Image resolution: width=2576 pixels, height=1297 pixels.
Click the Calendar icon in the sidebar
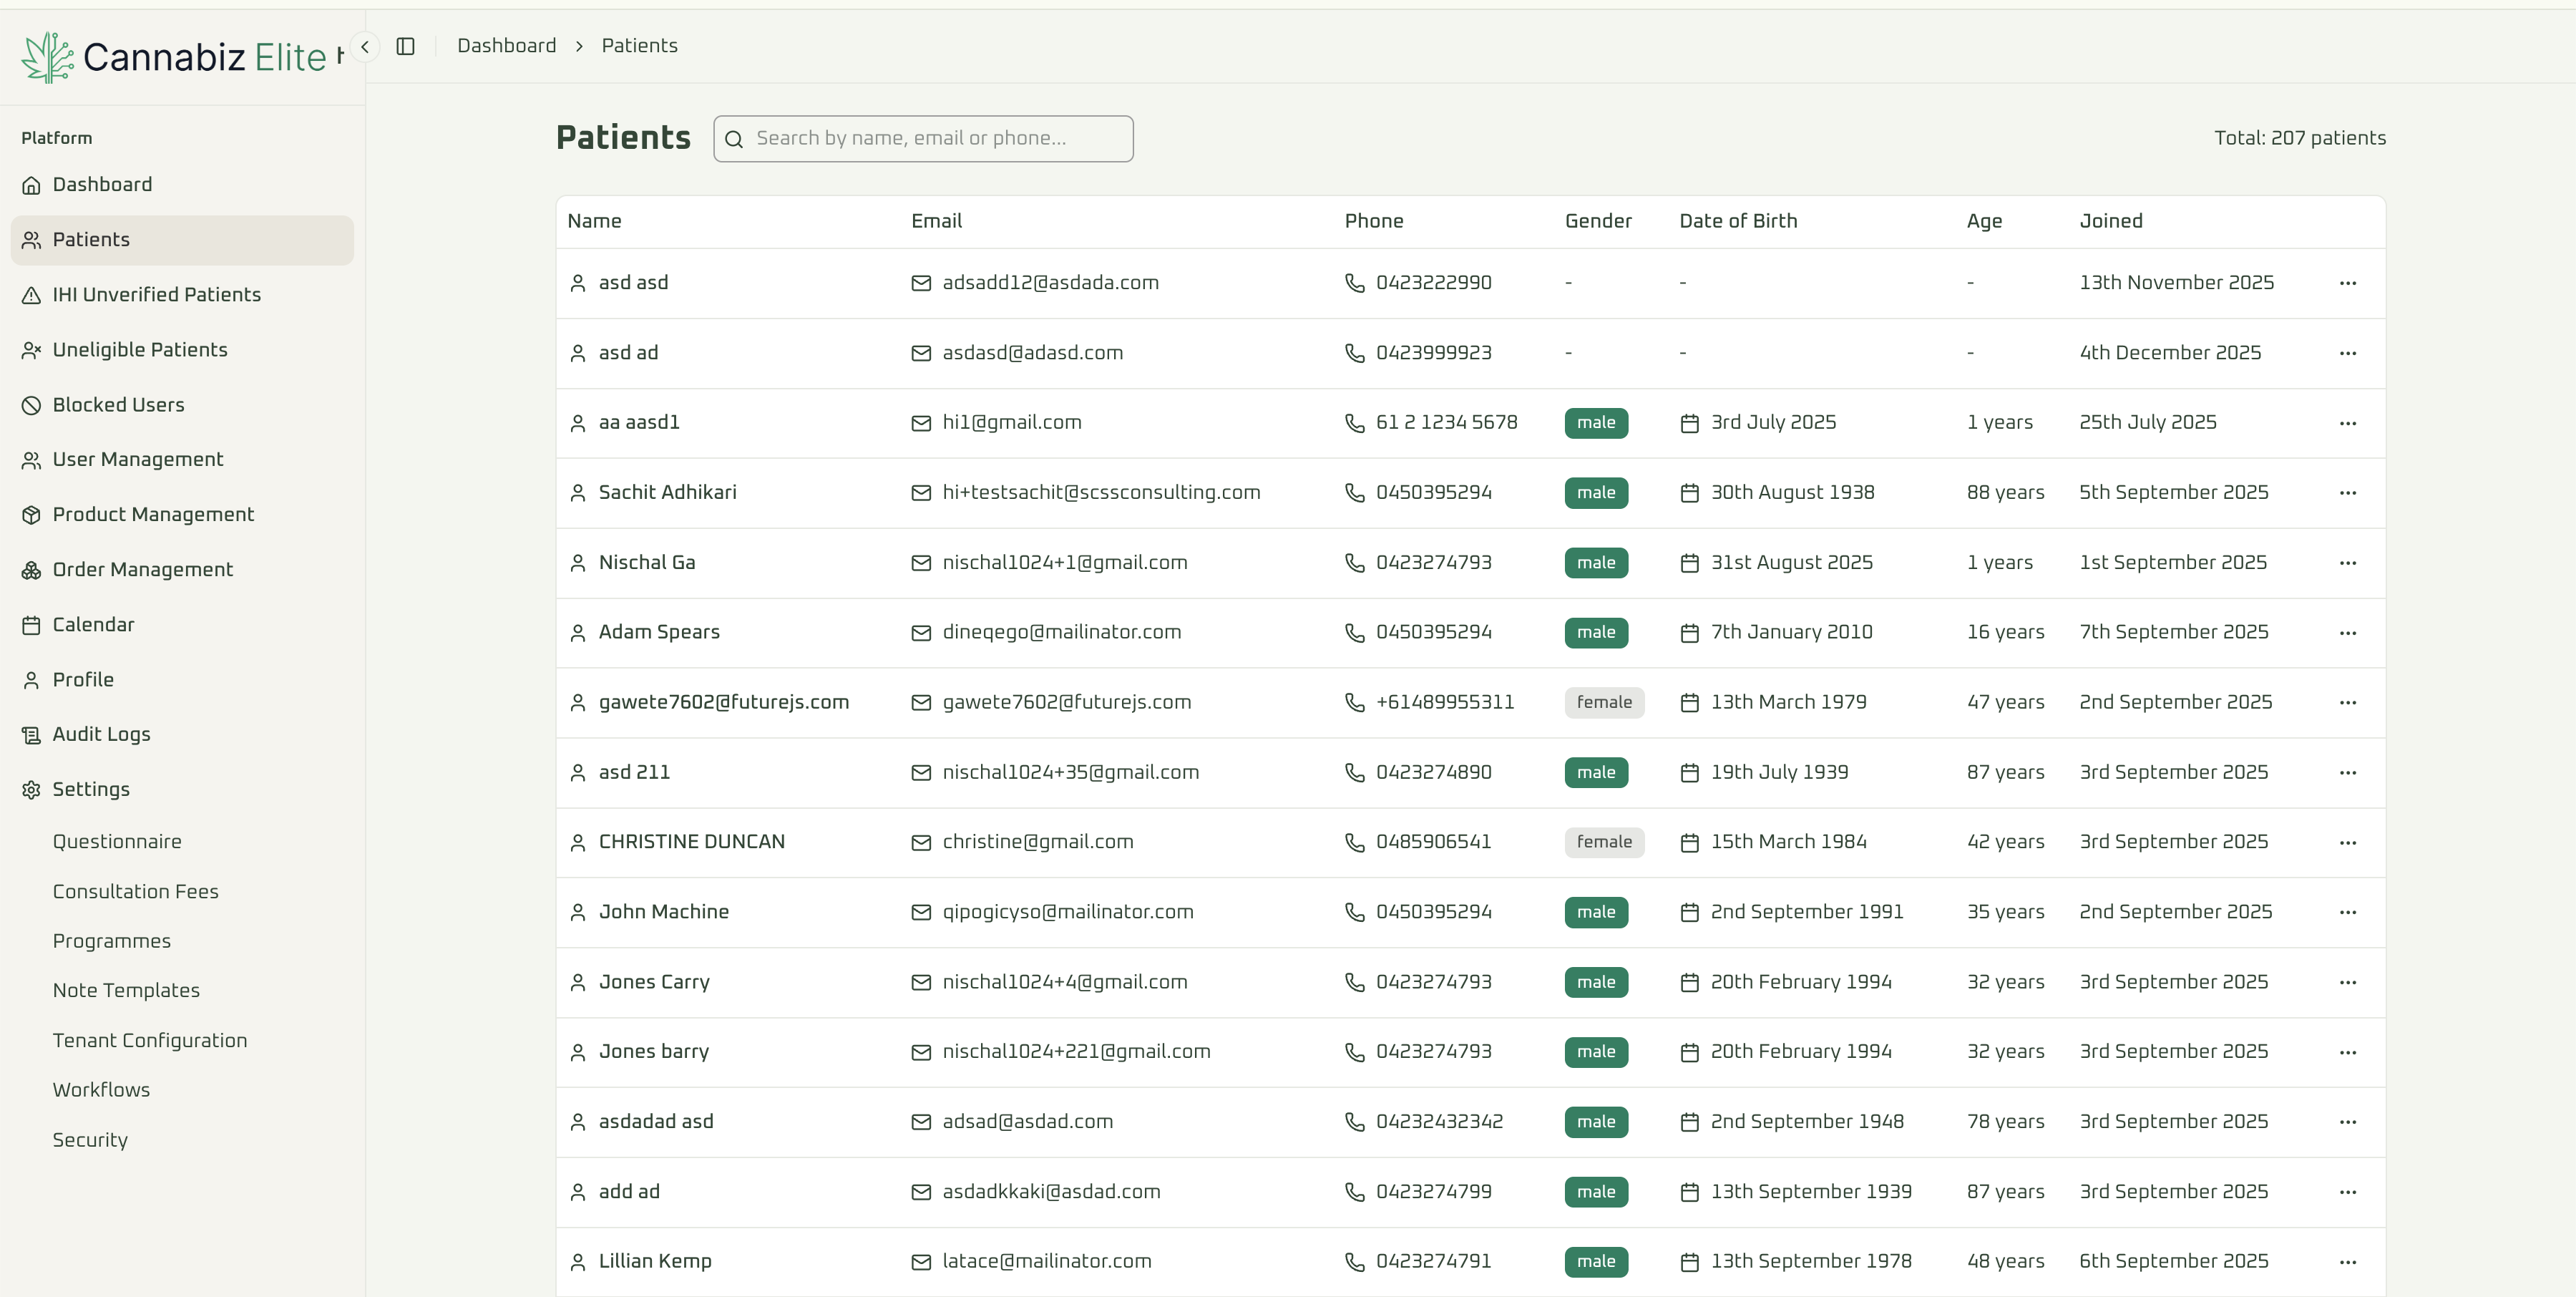31,624
